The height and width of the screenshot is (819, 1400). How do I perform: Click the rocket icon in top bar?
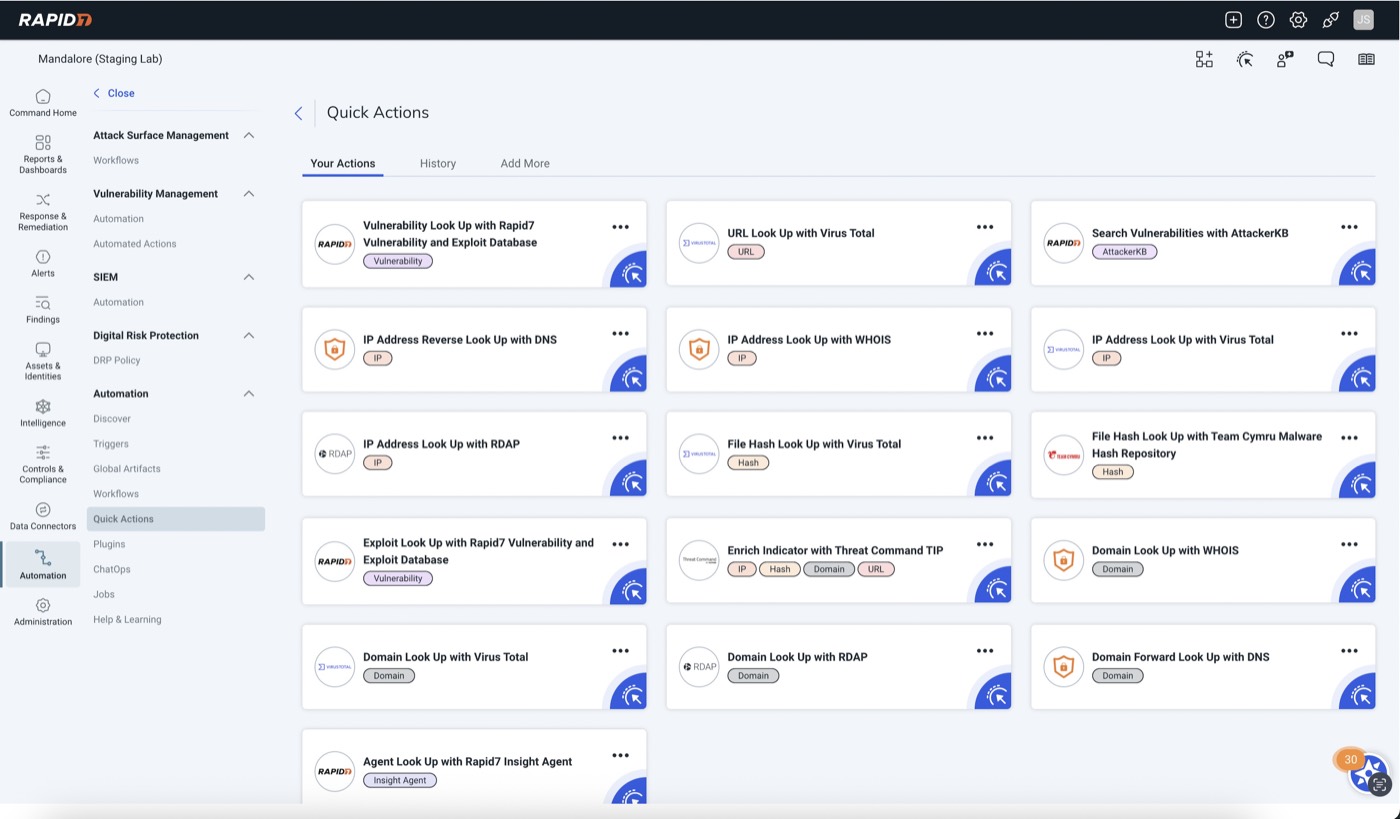(1330, 20)
